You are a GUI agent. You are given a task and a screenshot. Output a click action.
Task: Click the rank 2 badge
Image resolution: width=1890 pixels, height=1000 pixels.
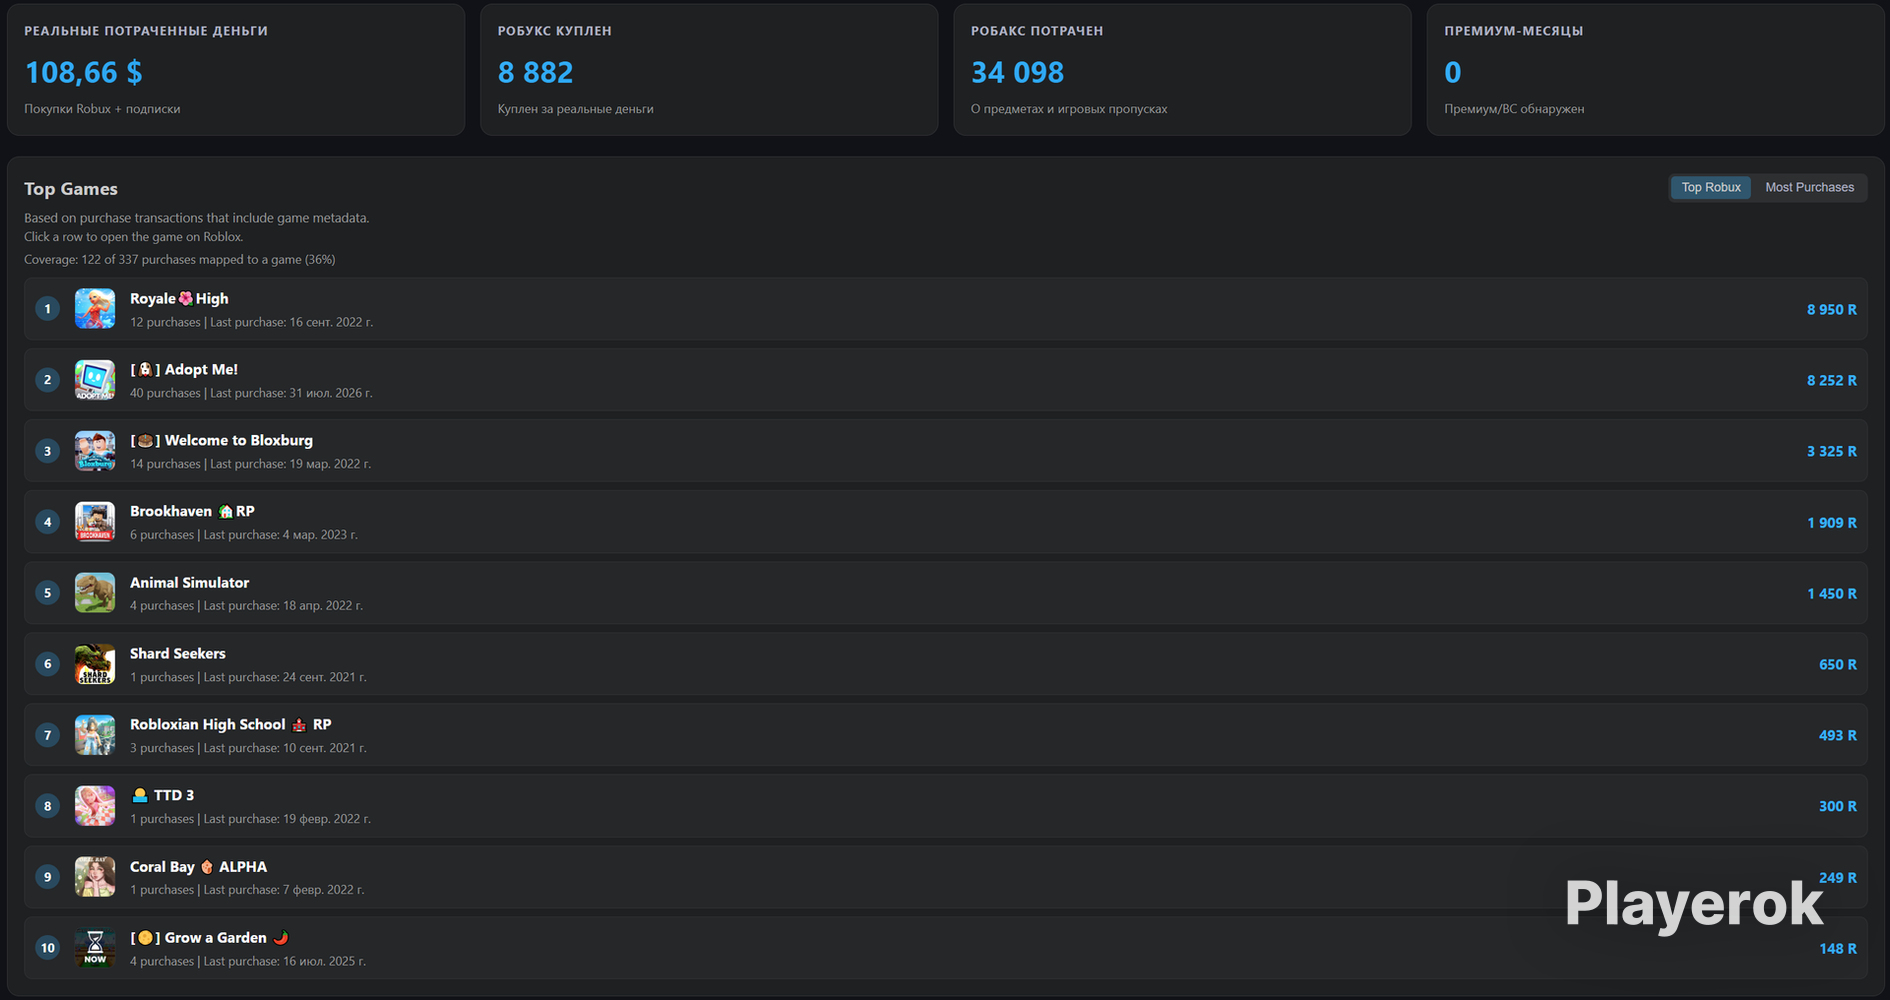tap(47, 380)
